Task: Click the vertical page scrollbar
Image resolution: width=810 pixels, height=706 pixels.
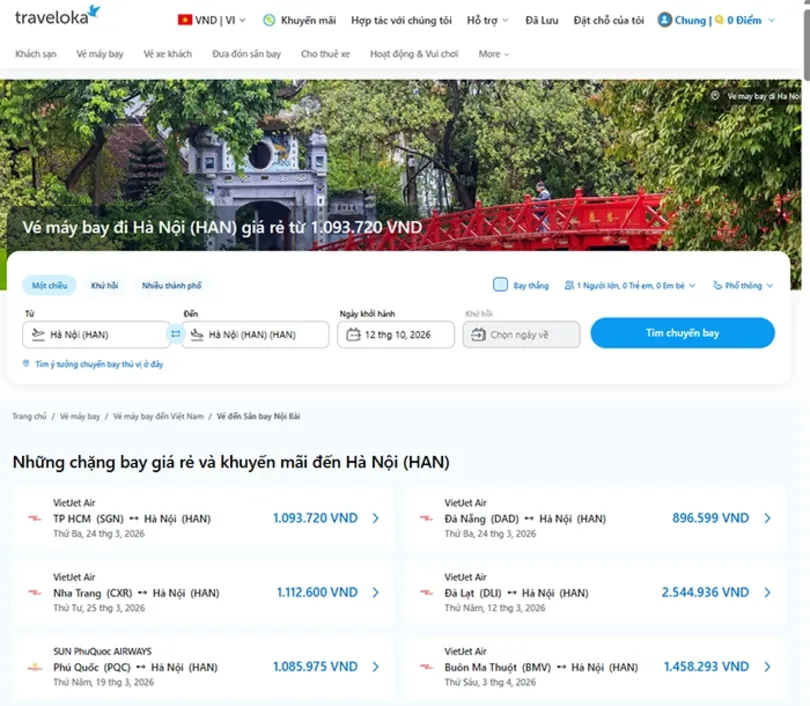Action: 805,40
